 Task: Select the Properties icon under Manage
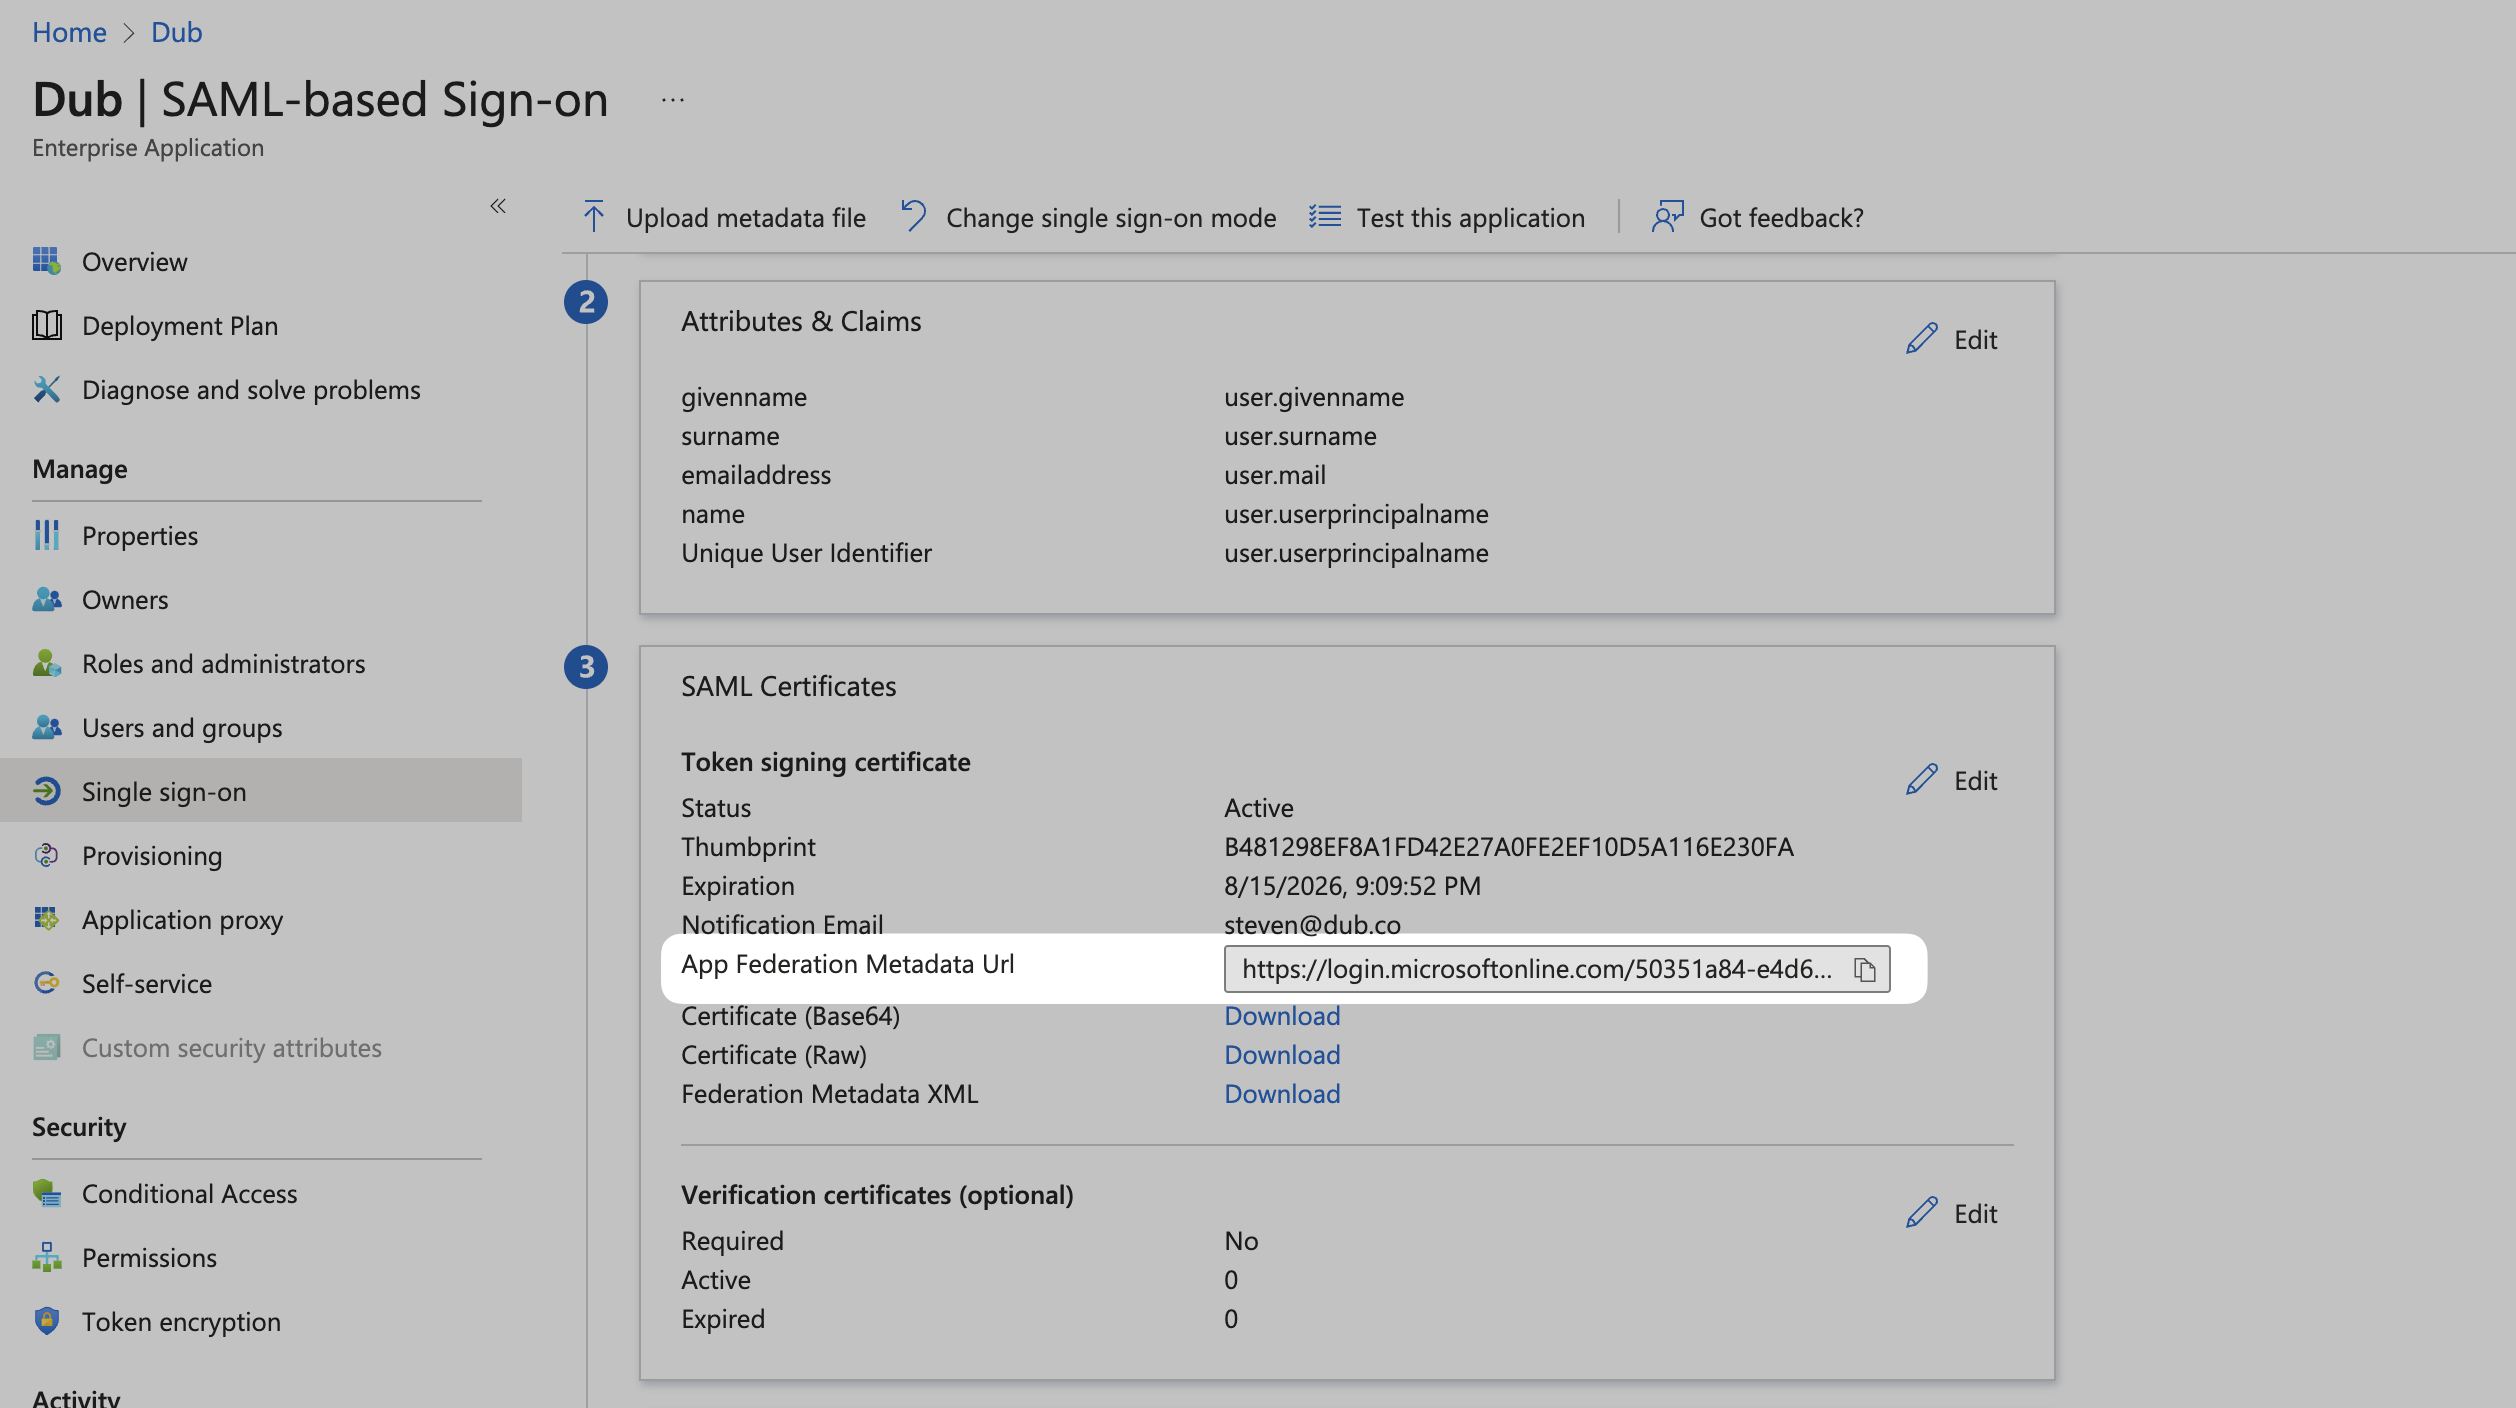pyautogui.click(x=46, y=535)
